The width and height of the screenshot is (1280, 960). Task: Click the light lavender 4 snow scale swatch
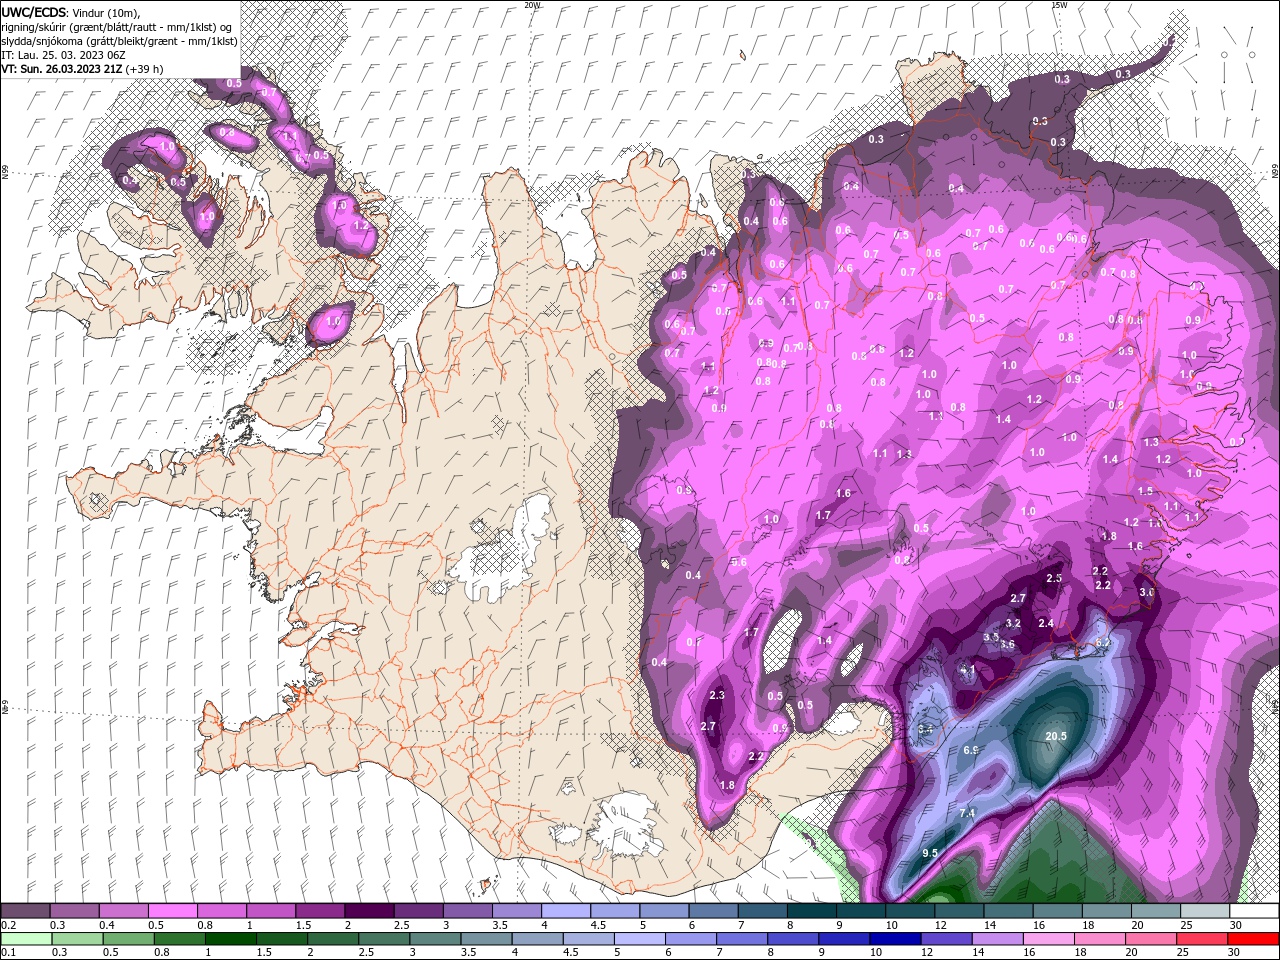[x=565, y=911]
